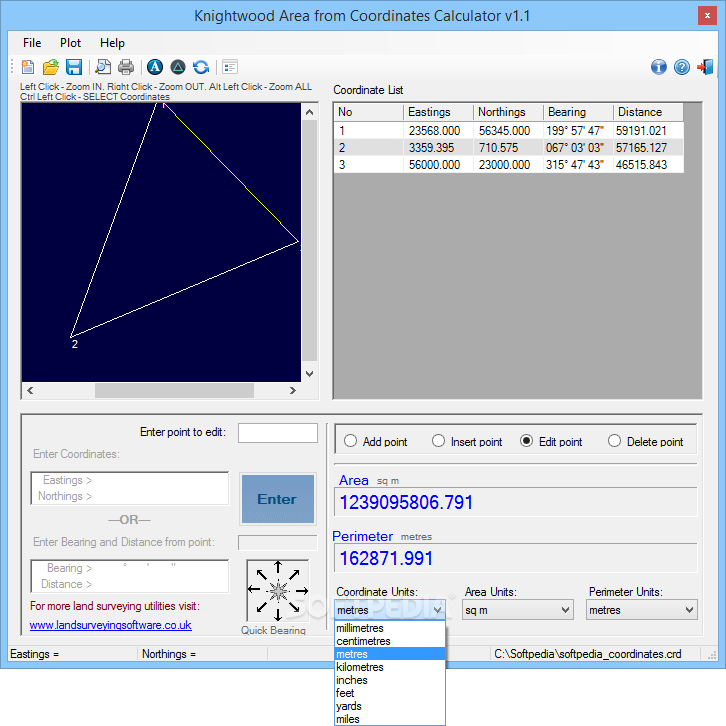Select coordinate row 2 in the list
This screenshot has height=726, width=726.
click(508, 148)
